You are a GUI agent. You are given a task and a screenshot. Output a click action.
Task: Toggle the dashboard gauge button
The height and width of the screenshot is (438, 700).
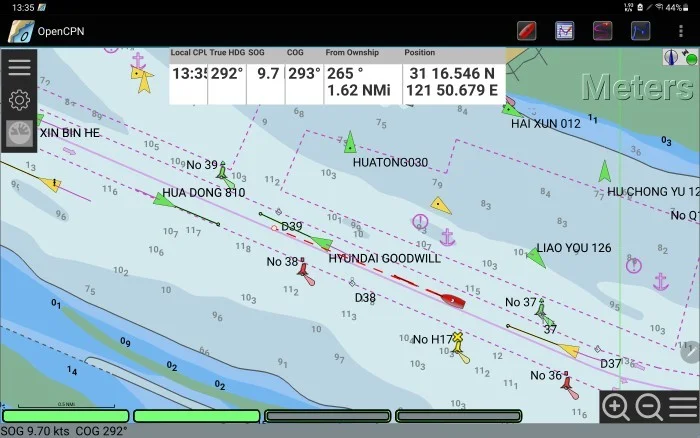[x=19, y=133]
